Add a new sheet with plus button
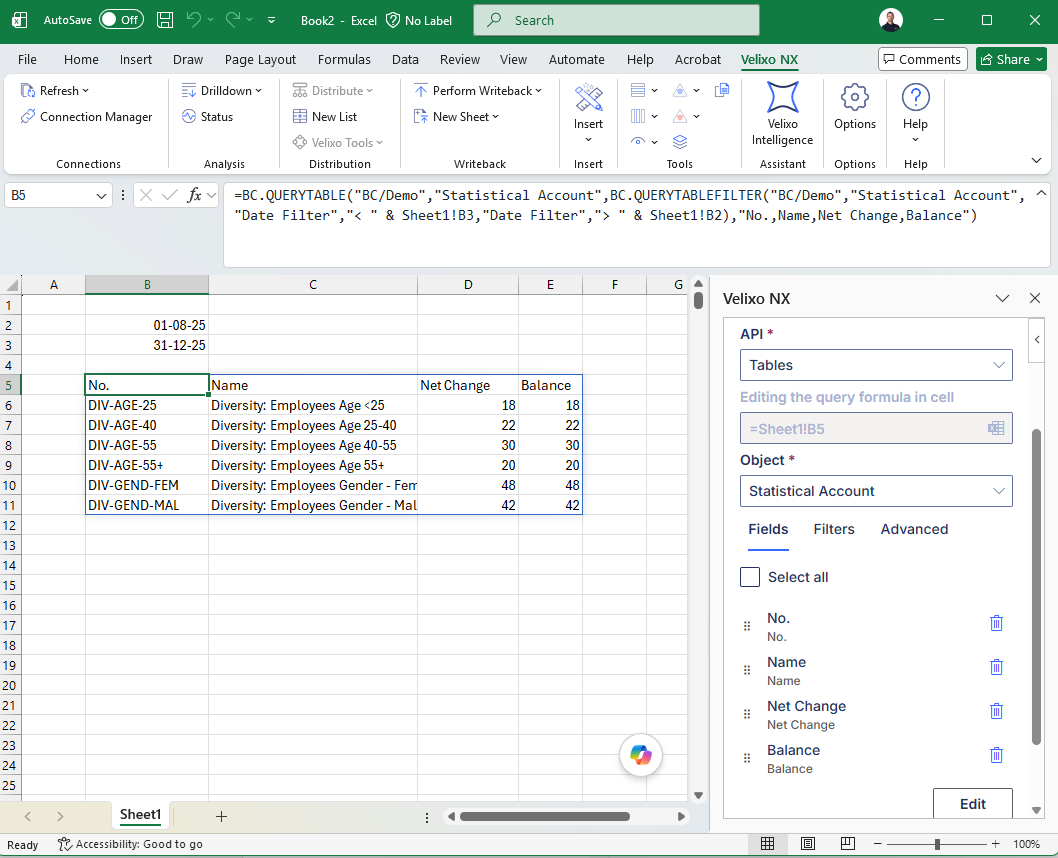This screenshot has width=1058, height=858. tap(221, 817)
